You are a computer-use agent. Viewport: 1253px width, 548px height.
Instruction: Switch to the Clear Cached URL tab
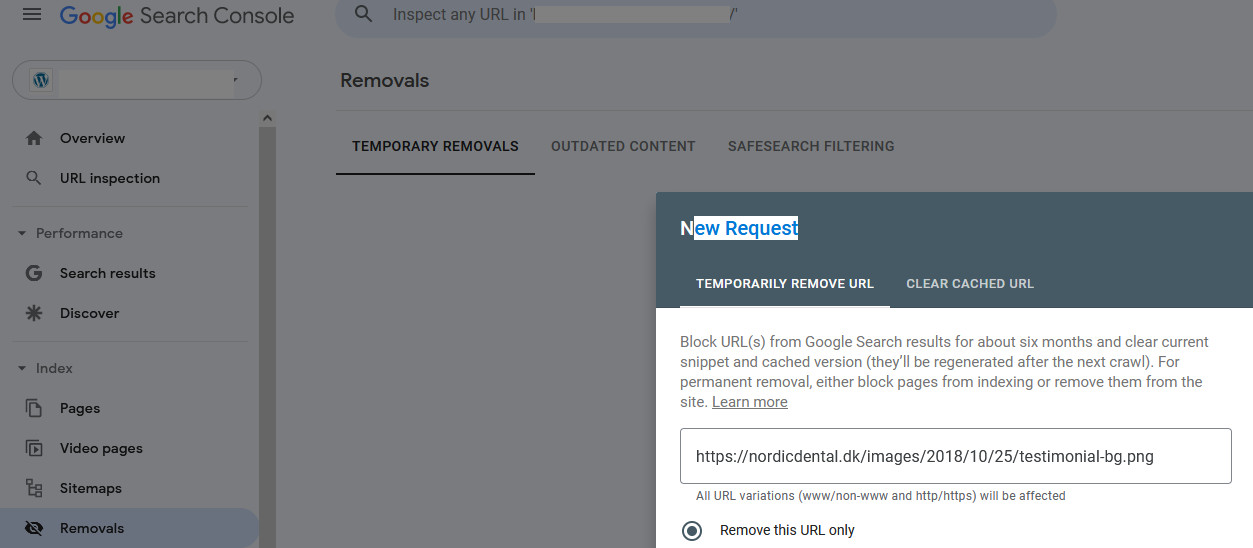[970, 284]
